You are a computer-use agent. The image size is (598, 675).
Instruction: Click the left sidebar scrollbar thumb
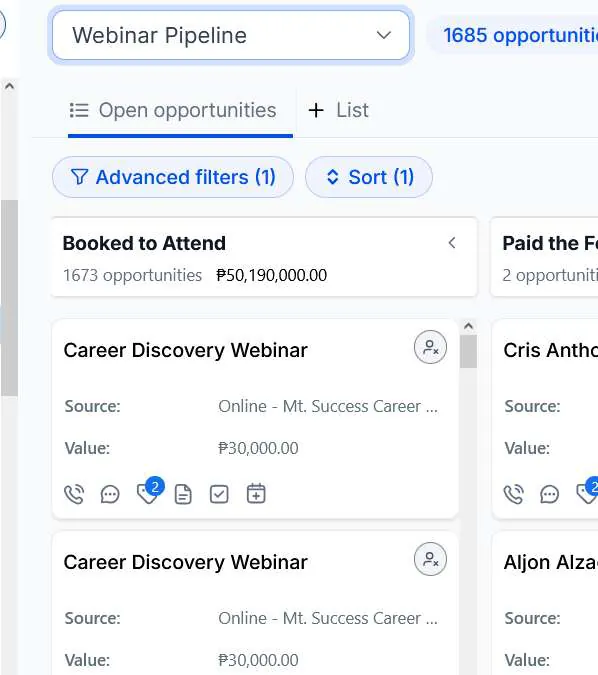[x=9, y=297]
